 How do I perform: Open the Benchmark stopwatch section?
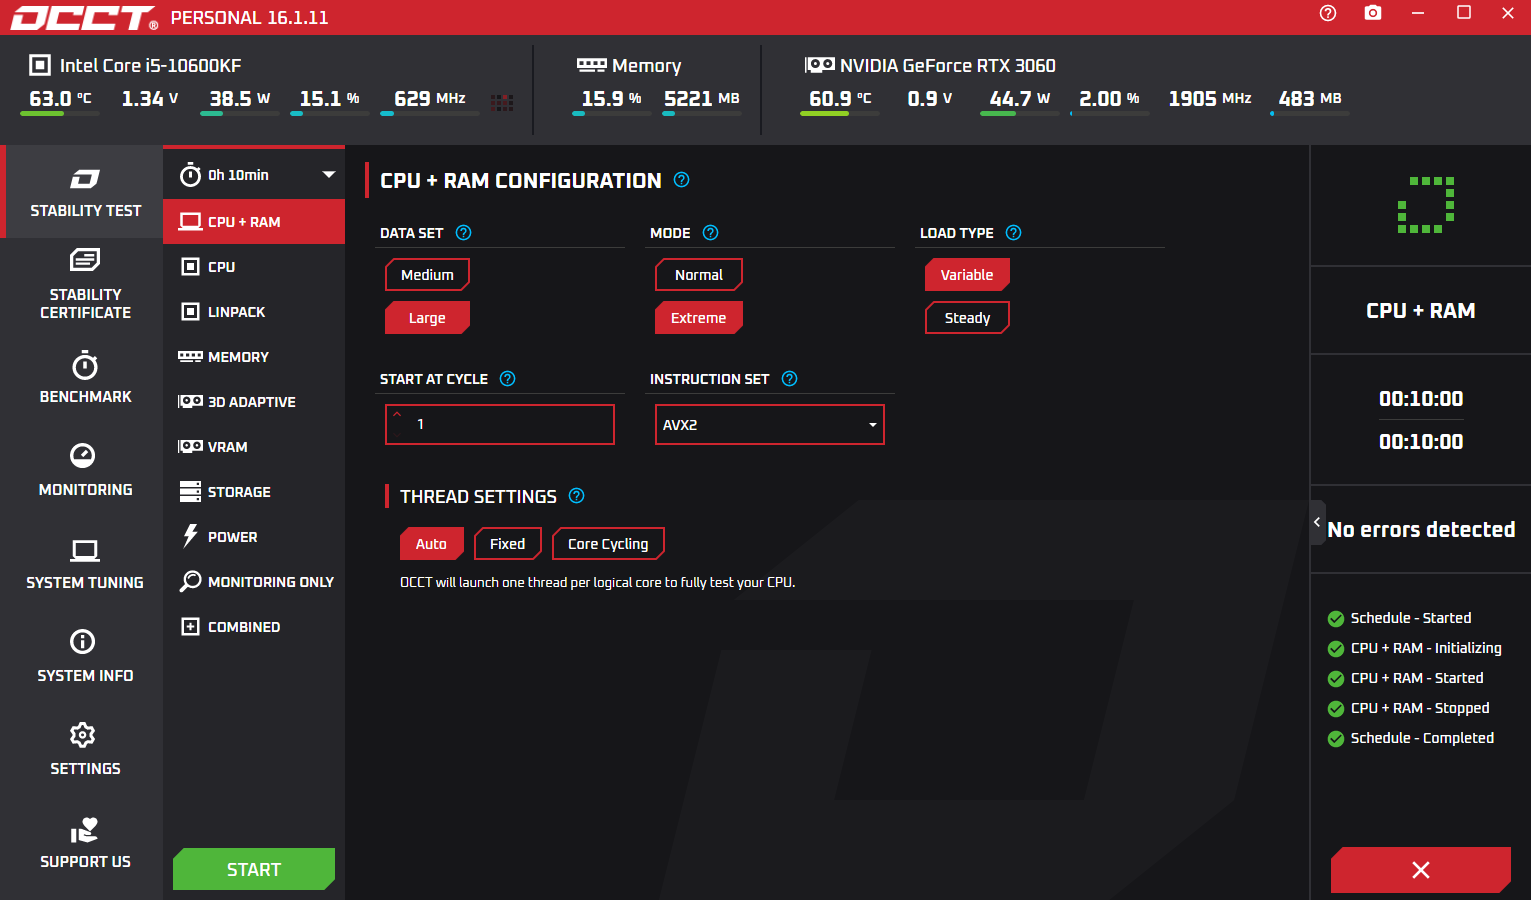[85, 377]
